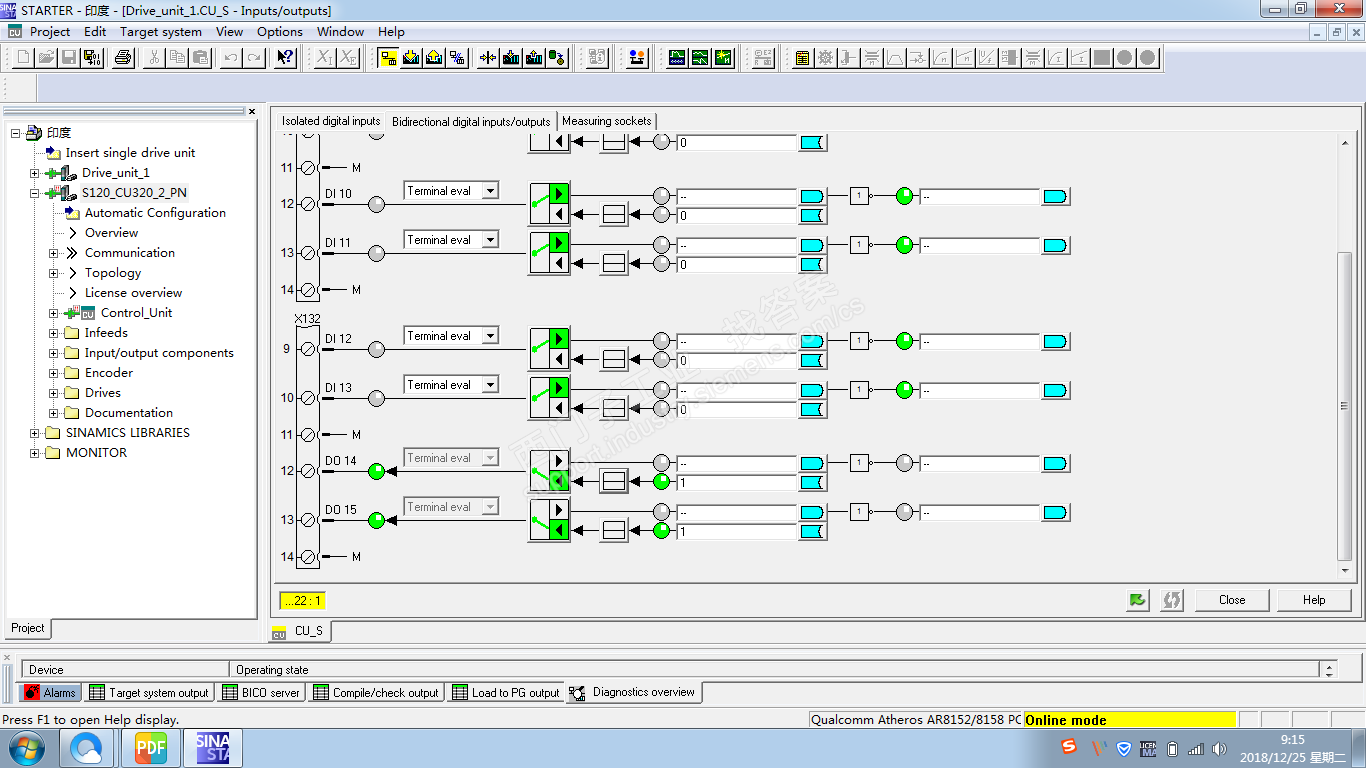Screen dimensions: 1366x768
Task: Click the far-right cyan button on DO 15 row
Action: pyautogui.click(x=1056, y=512)
